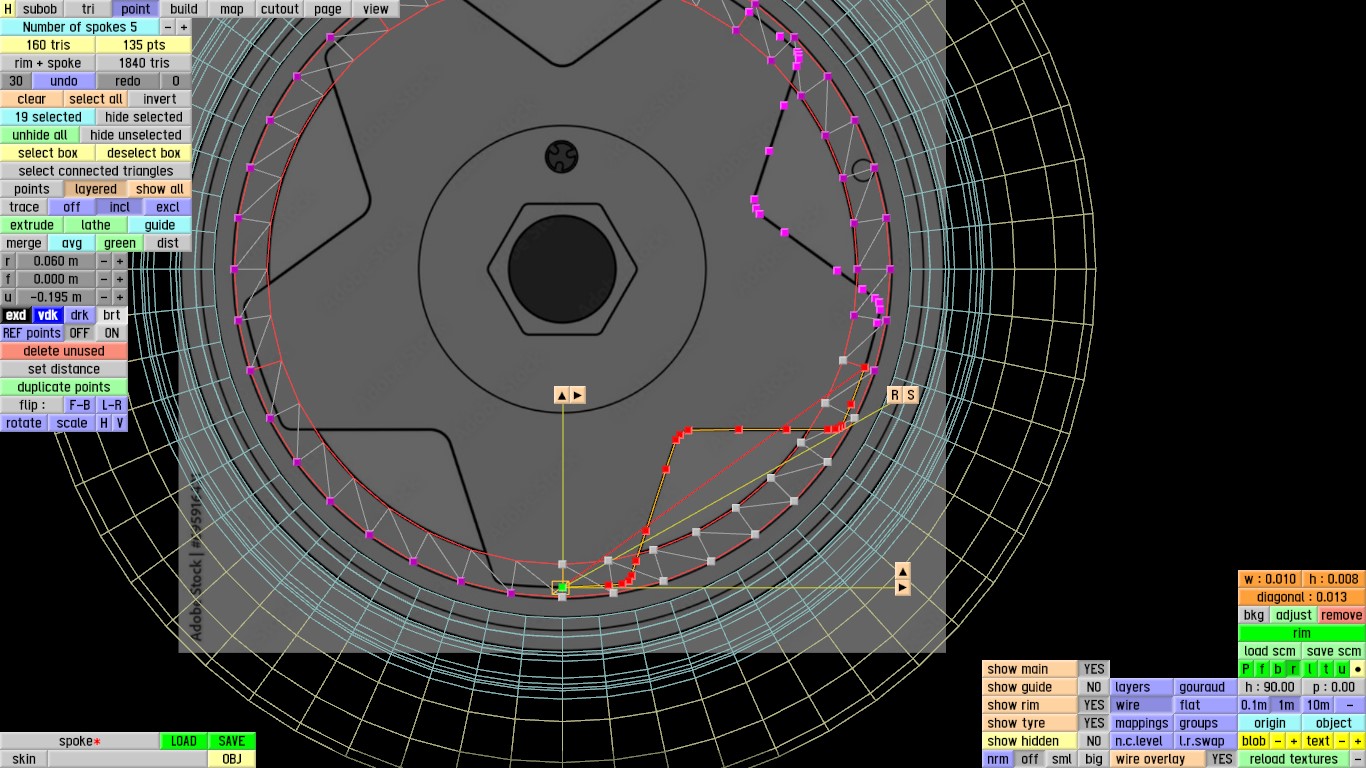1366x768 pixels.
Task: Toggle show tyre YES
Action: point(1094,723)
